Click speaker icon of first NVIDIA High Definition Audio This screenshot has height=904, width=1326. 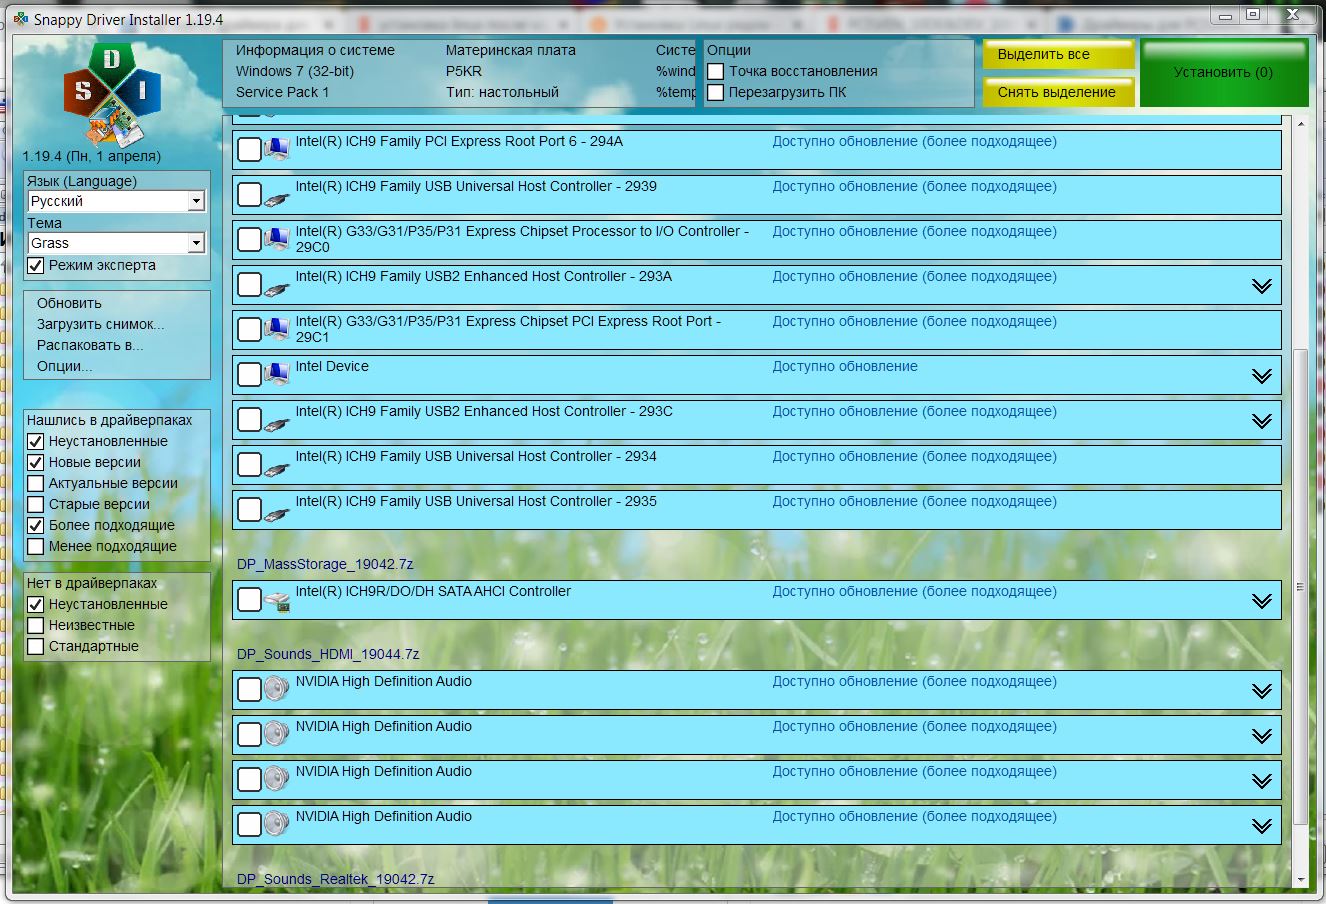tap(277, 689)
